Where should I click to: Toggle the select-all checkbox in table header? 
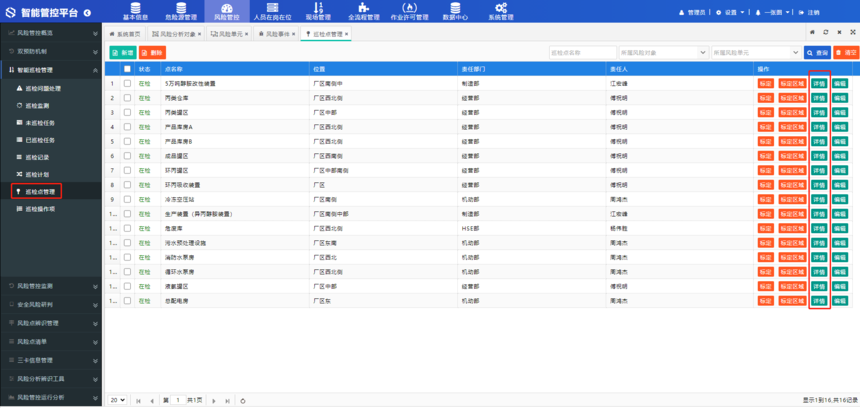[x=127, y=69]
